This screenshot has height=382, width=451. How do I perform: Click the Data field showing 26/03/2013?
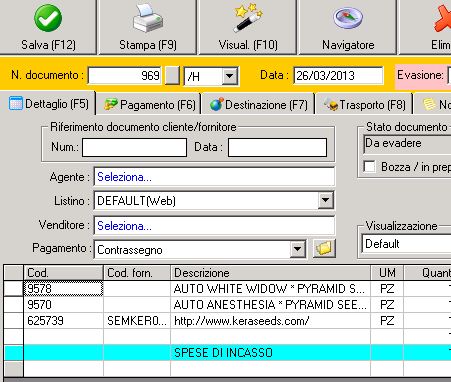[339, 76]
